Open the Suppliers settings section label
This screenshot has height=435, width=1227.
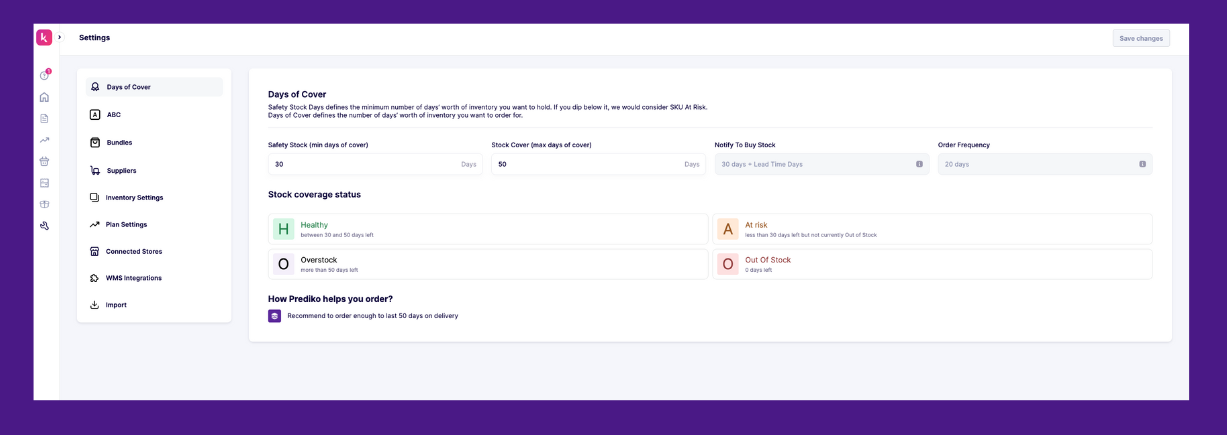(122, 170)
